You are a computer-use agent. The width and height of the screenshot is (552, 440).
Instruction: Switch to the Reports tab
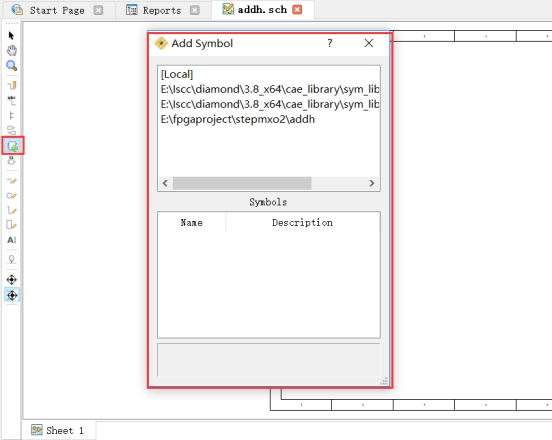162,11
